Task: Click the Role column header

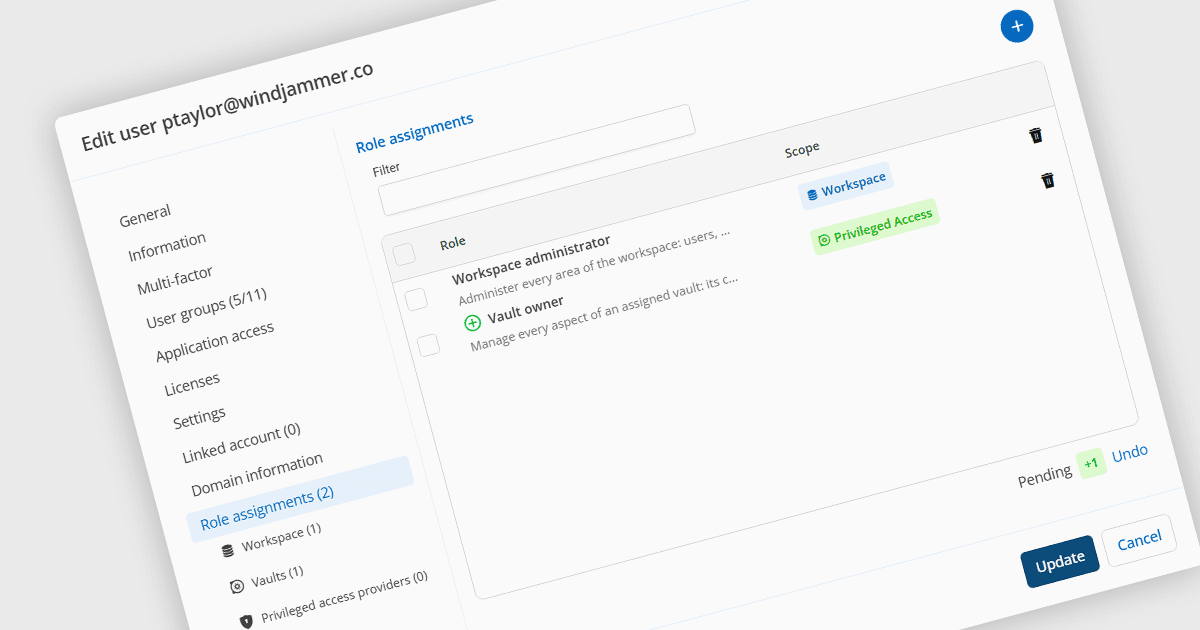Action: 453,242
